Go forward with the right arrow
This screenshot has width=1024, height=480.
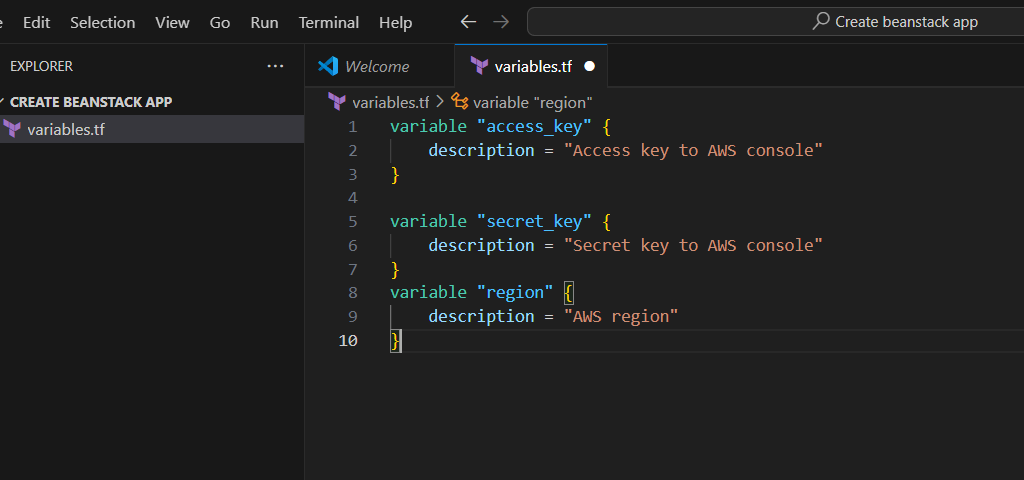pos(501,22)
